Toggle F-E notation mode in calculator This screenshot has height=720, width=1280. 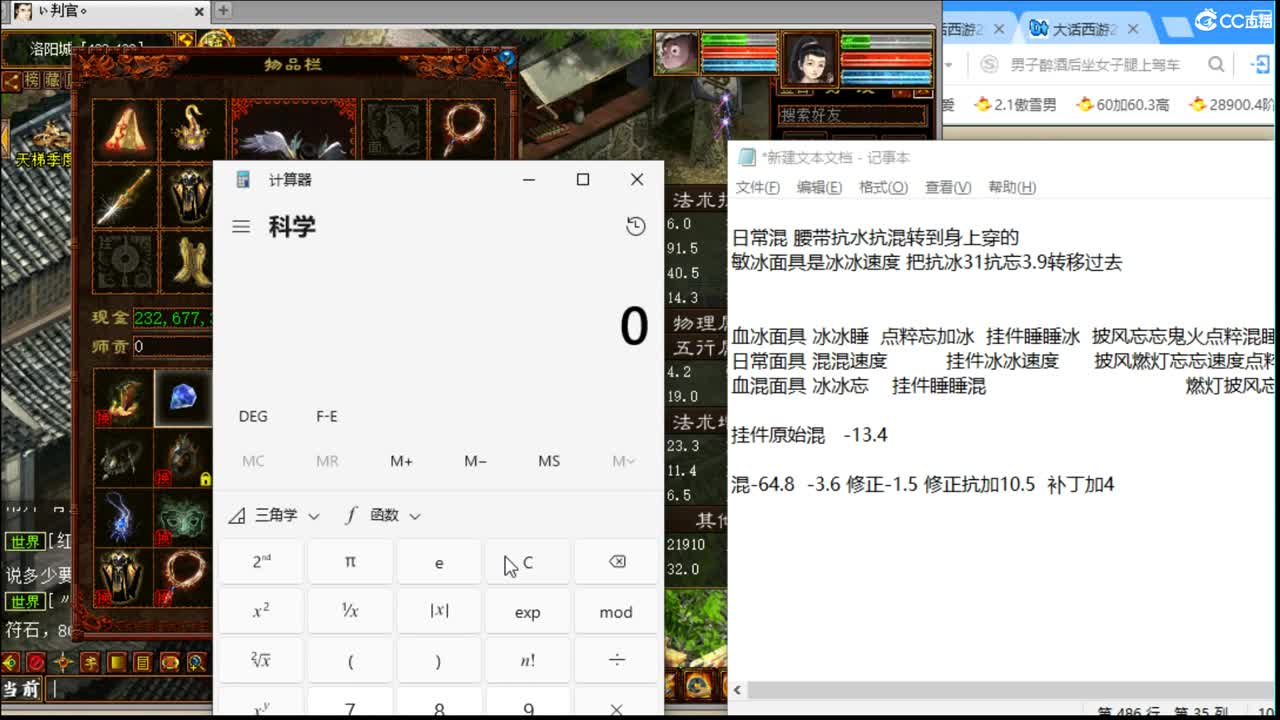(x=325, y=415)
